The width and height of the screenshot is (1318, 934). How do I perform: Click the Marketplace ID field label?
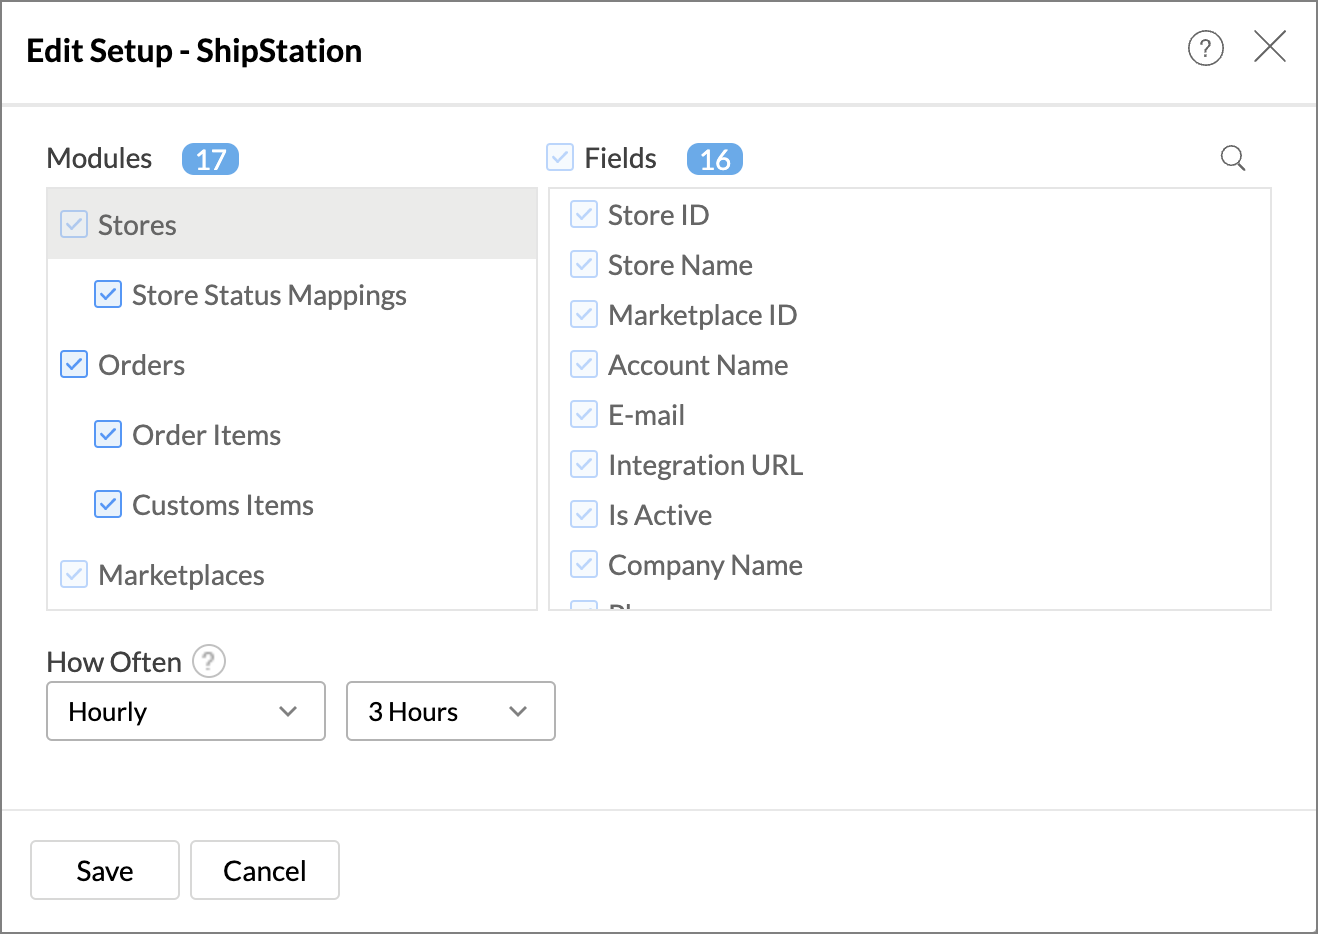(702, 315)
